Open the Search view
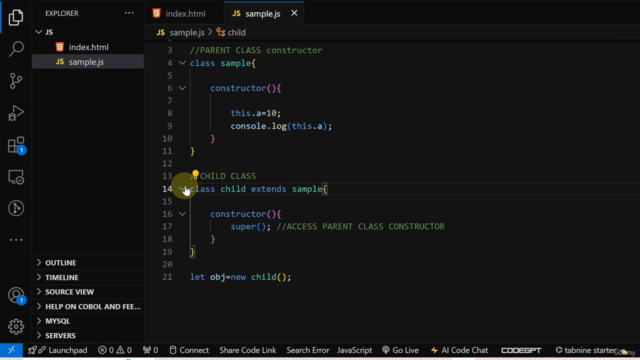This screenshot has width=640, height=360. [16, 49]
